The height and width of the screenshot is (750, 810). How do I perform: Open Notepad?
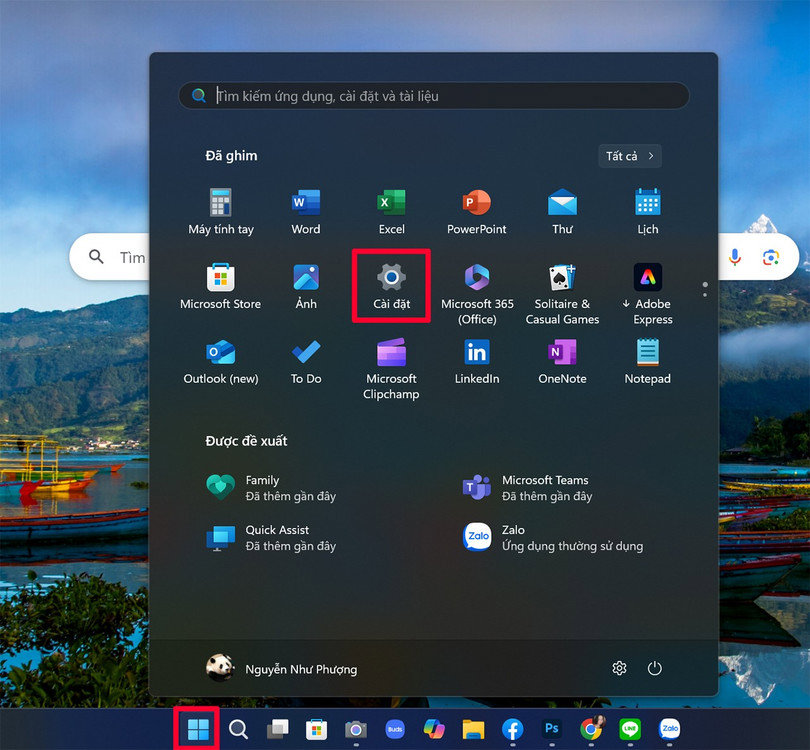coord(646,355)
